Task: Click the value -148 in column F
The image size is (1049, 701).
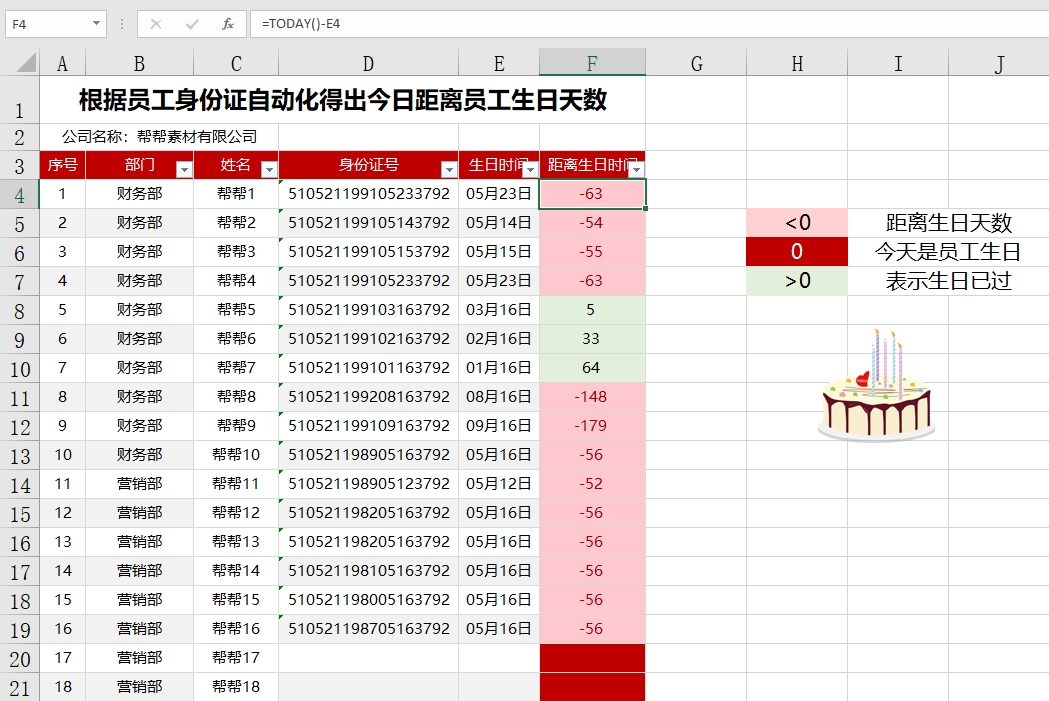Action: click(591, 397)
